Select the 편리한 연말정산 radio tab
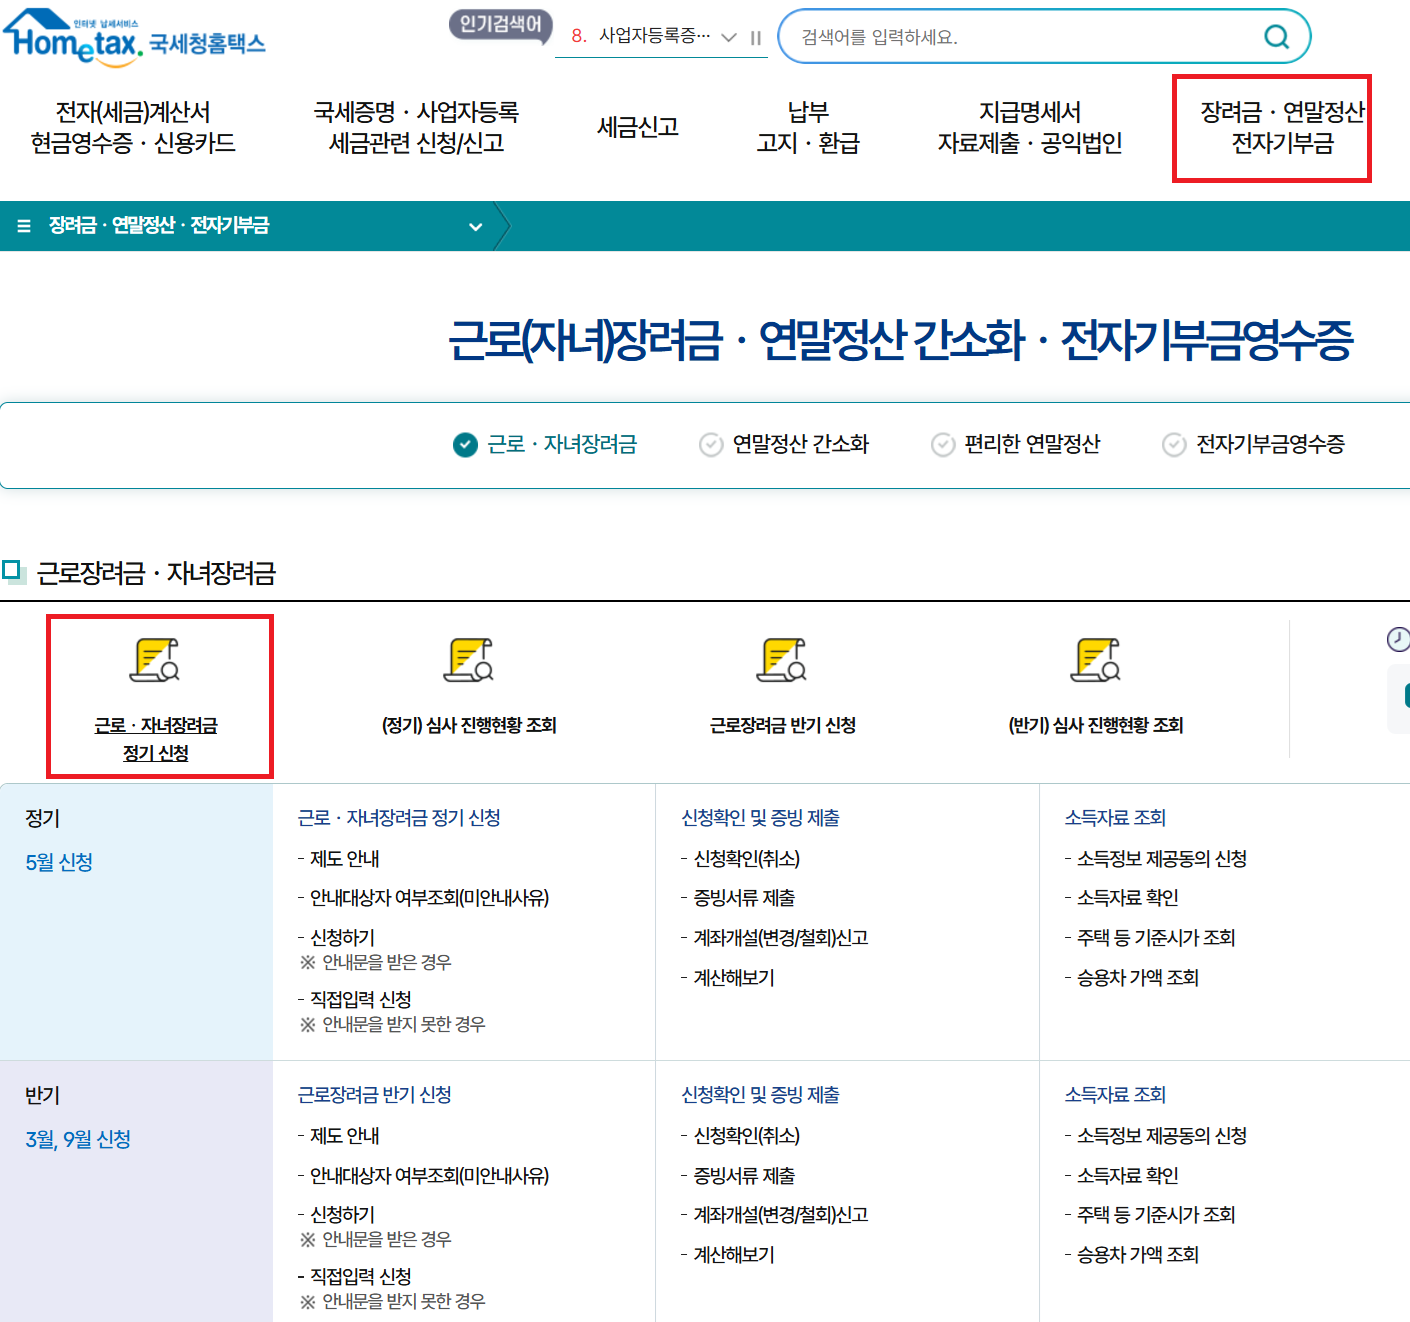1410x1322 pixels. pyautogui.click(x=1015, y=444)
